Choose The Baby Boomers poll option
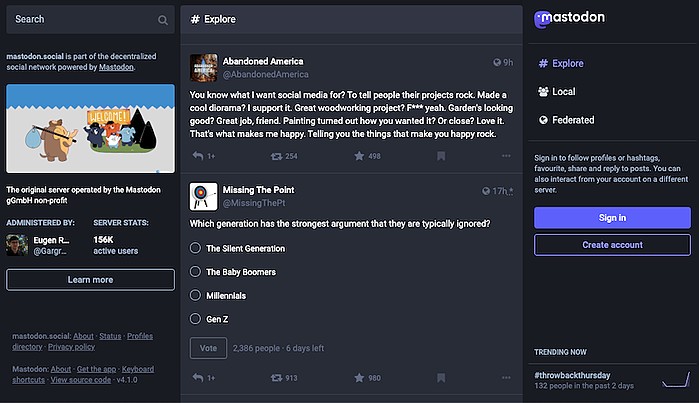Viewport: 699px width, 403px height. point(196,271)
